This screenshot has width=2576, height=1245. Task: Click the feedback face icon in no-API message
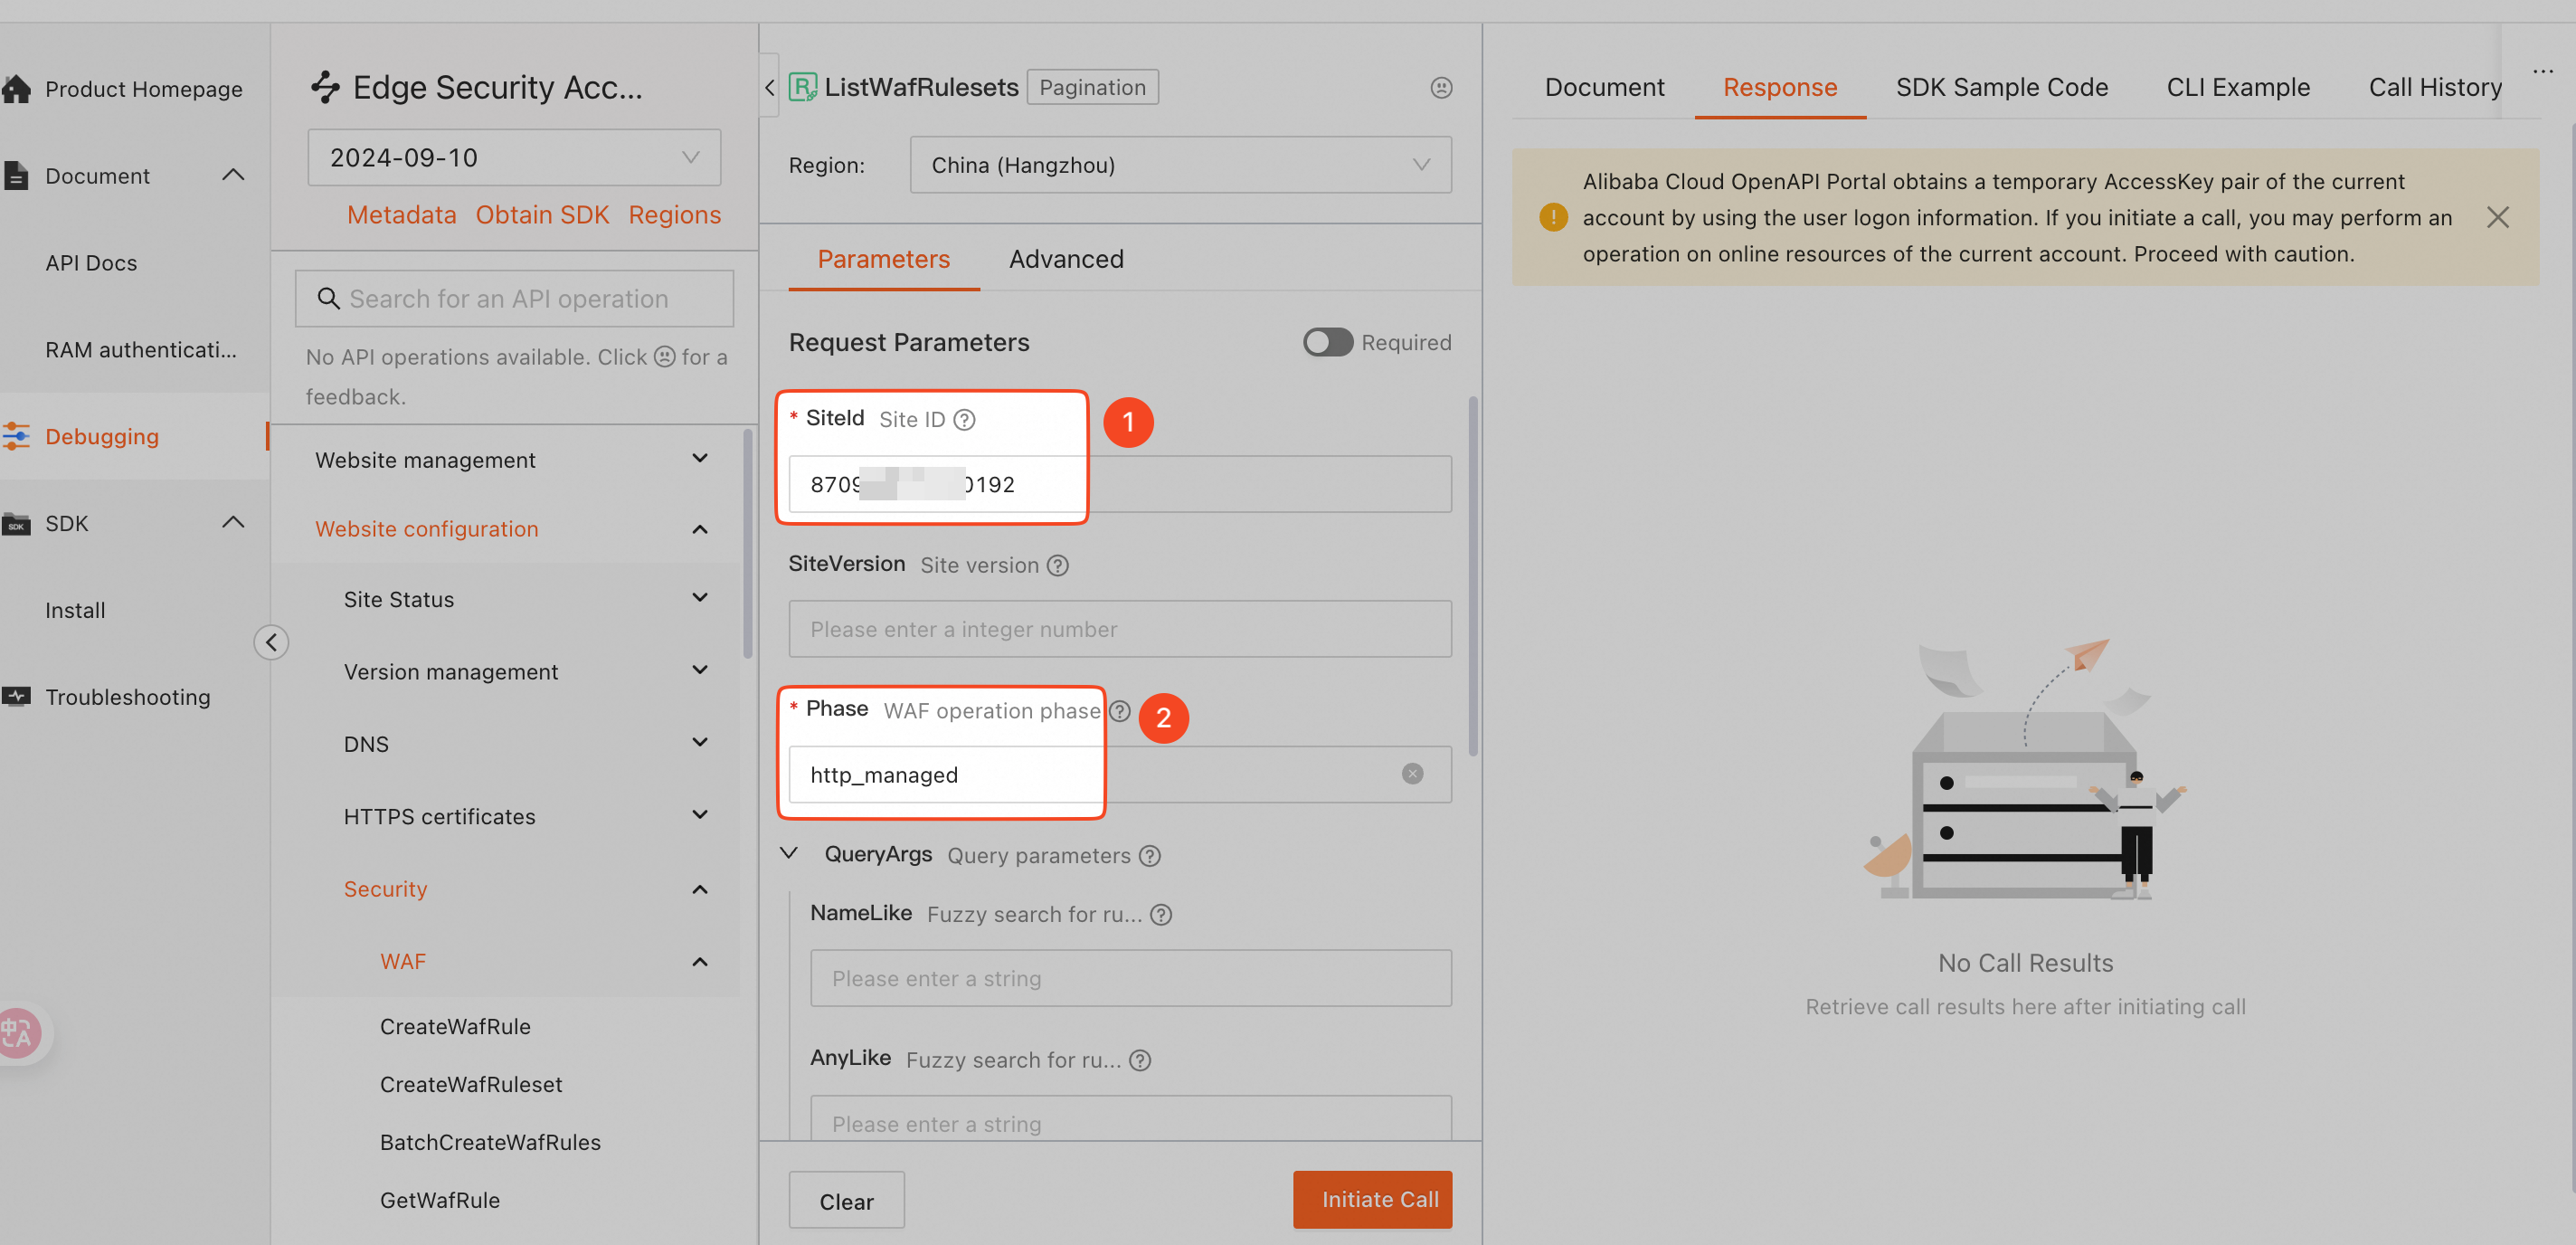tap(664, 357)
